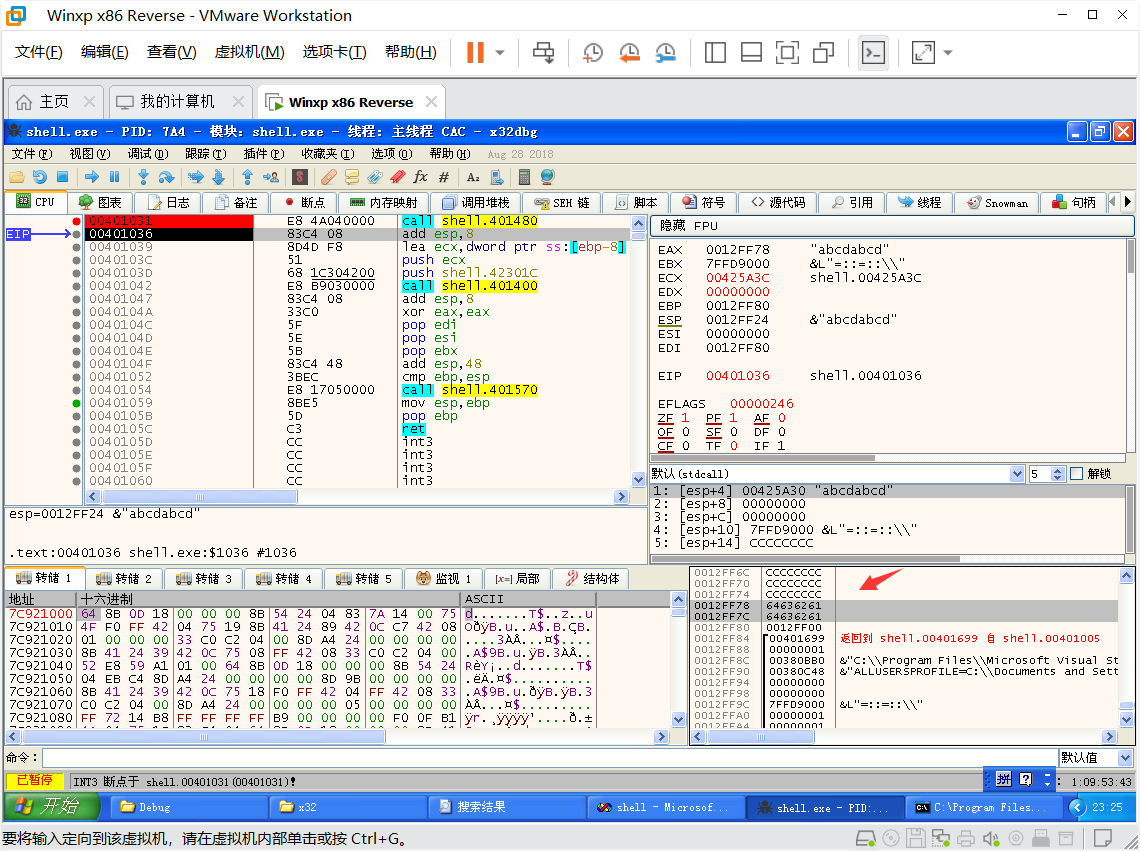Viewport: 1140px width, 851px height.
Task: Click the stack pane vertical scrollbar thumb
Action: [1126, 705]
